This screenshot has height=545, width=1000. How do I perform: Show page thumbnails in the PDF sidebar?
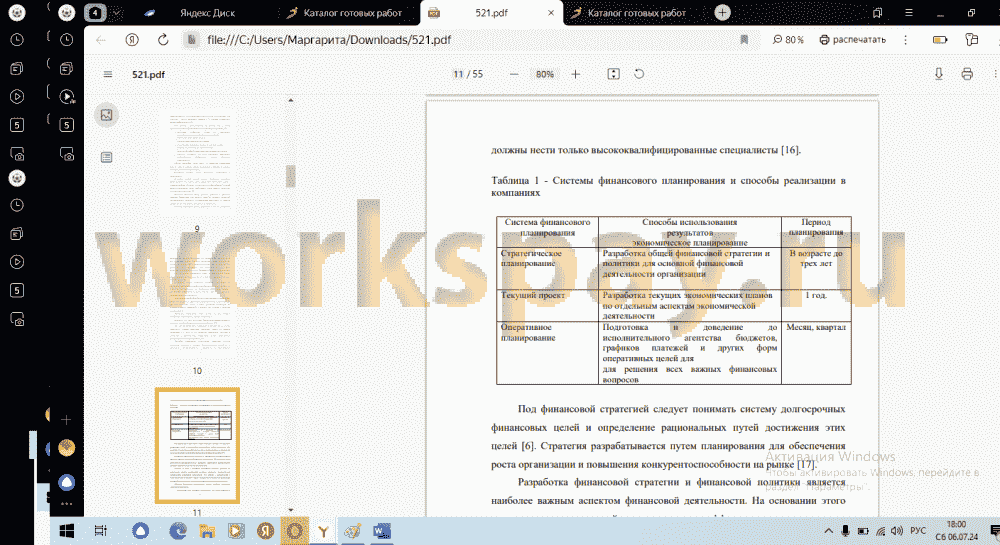pos(107,115)
